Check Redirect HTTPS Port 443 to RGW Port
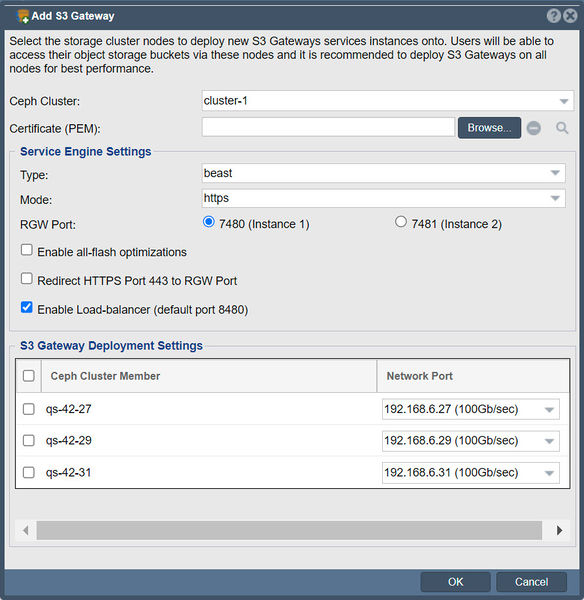The image size is (584, 600). (x=27, y=279)
